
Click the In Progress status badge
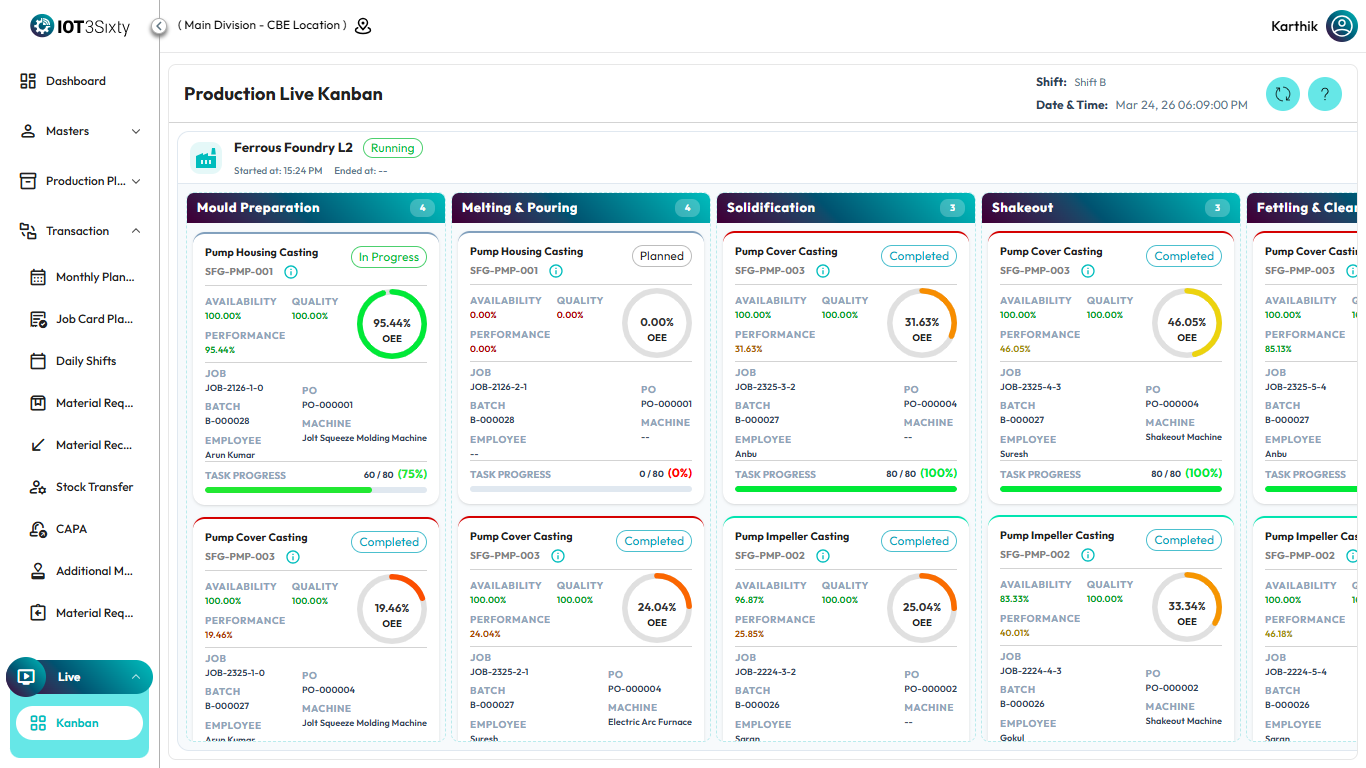pyautogui.click(x=388, y=257)
